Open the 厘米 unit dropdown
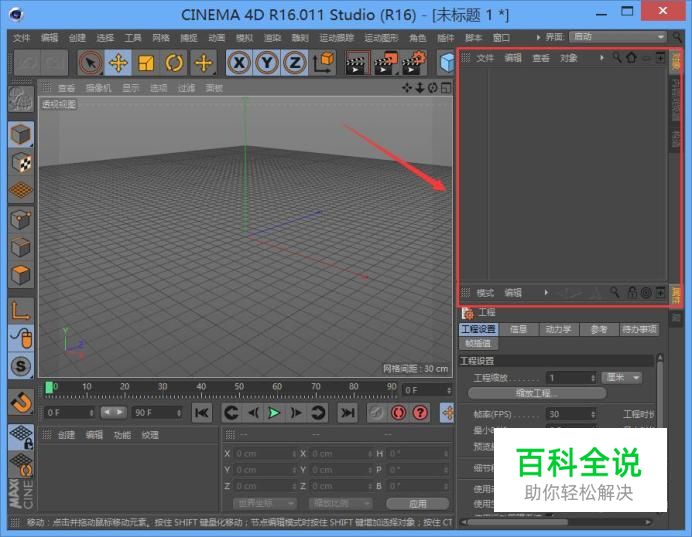The height and width of the screenshot is (537, 692). pyautogui.click(x=621, y=378)
